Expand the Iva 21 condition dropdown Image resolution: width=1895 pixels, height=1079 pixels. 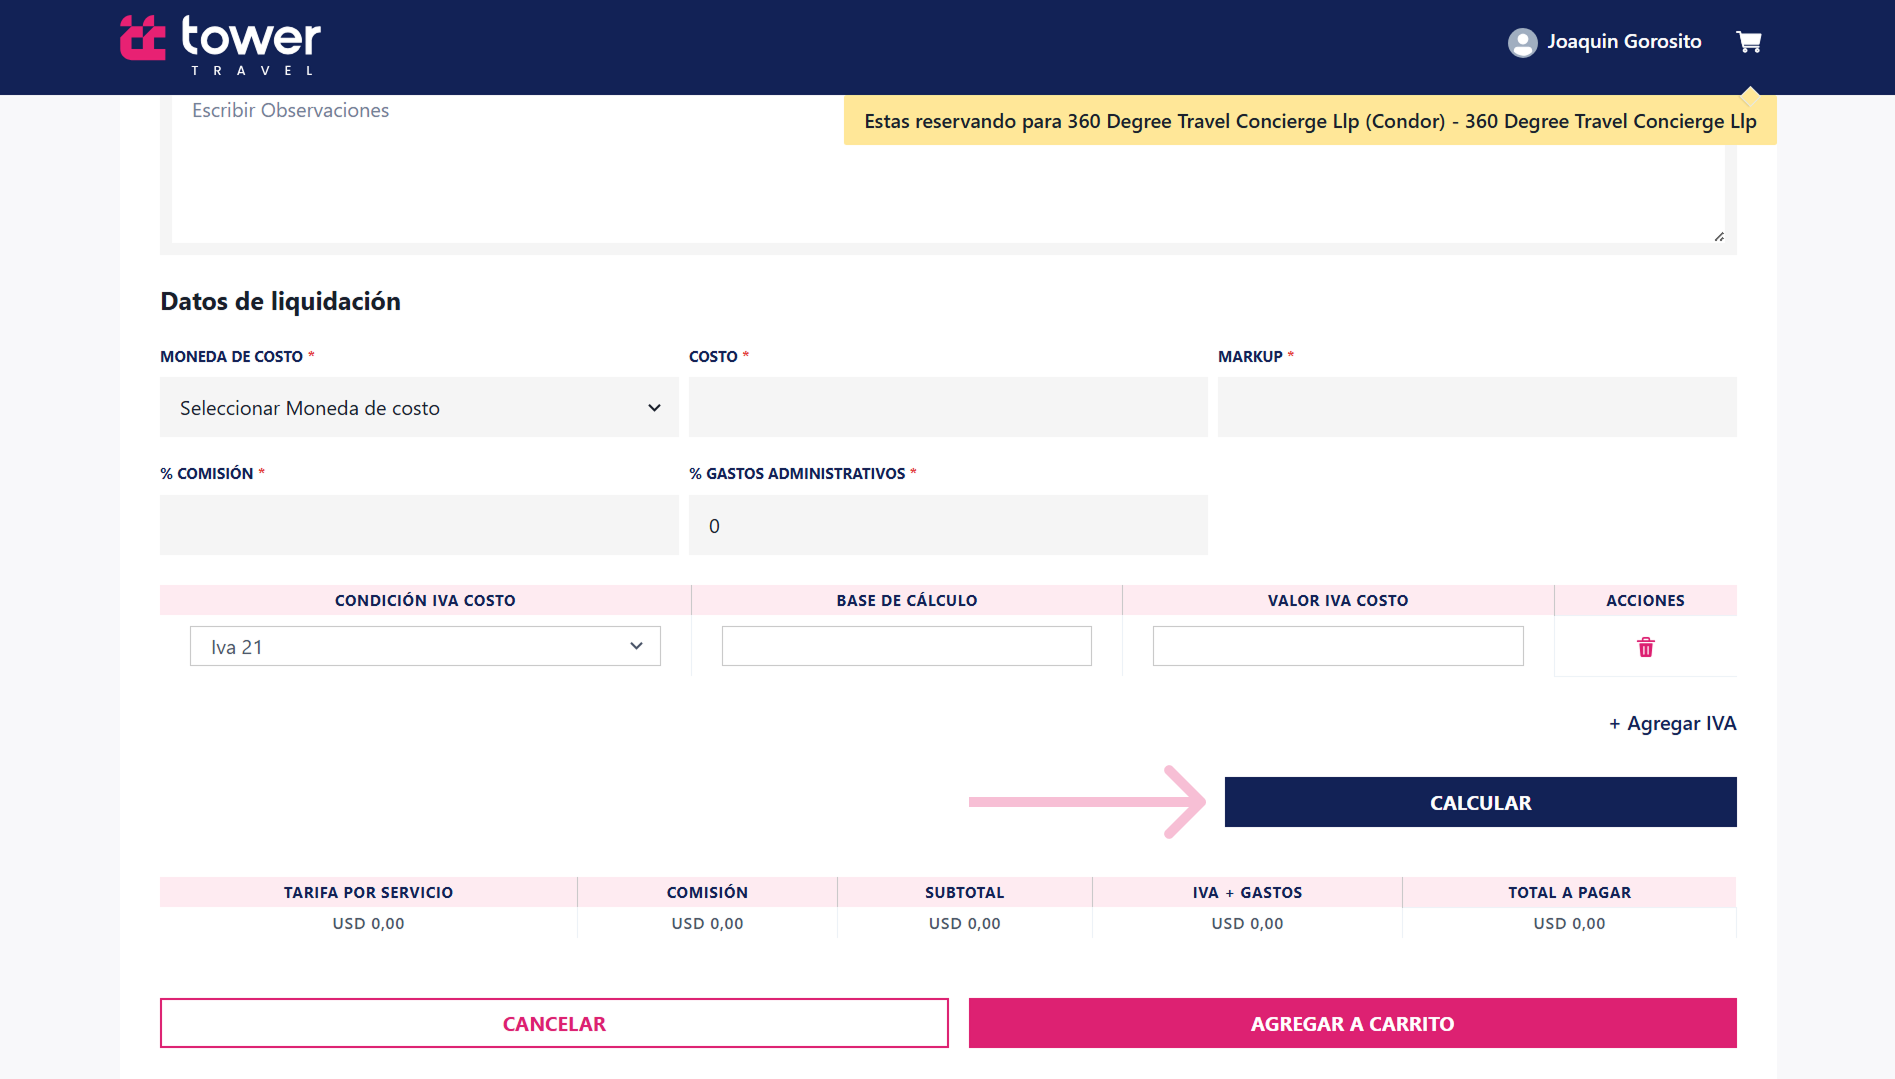click(425, 647)
